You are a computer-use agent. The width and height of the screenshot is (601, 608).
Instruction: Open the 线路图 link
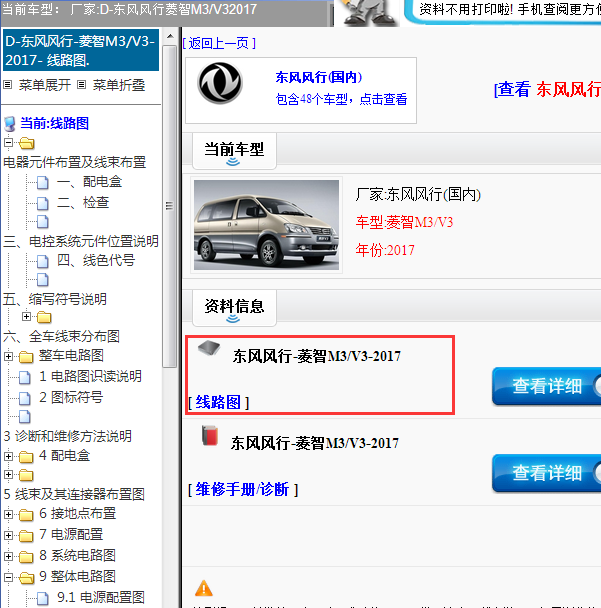218,402
